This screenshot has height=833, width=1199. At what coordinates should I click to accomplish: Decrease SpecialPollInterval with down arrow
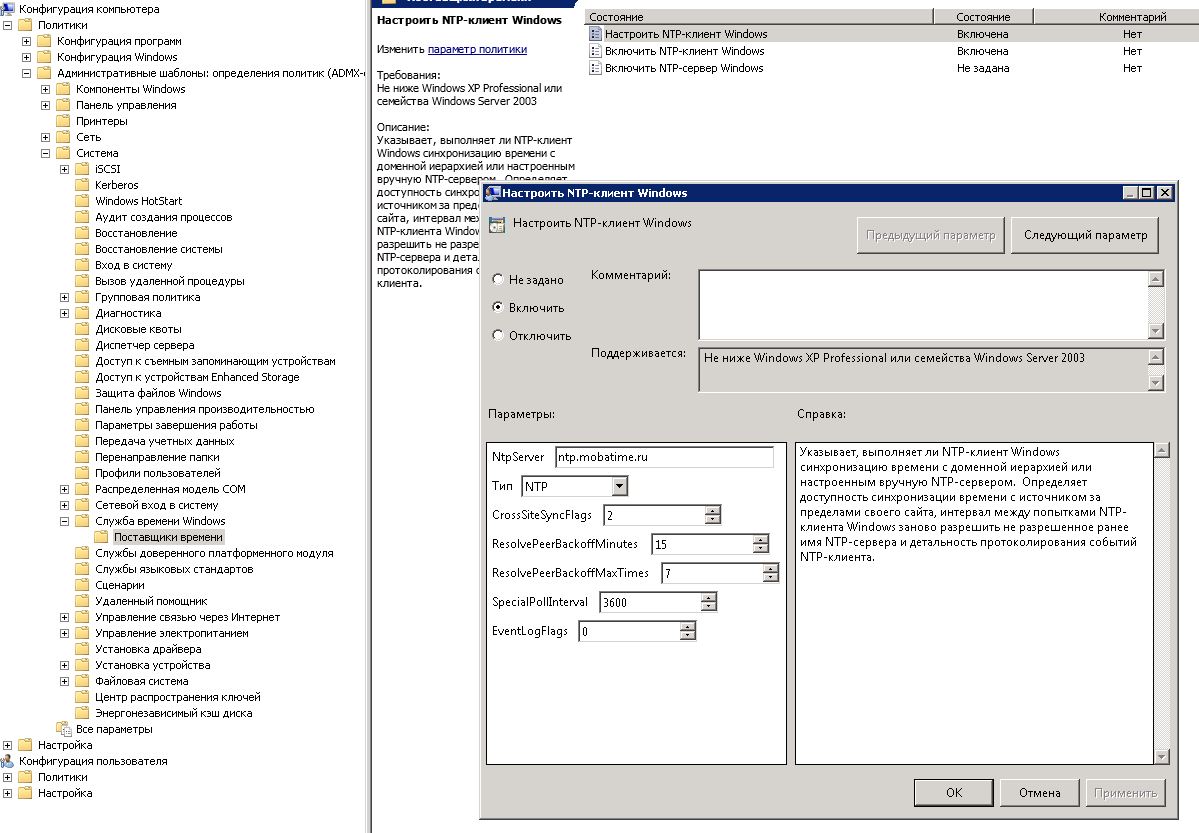point(709,607)
